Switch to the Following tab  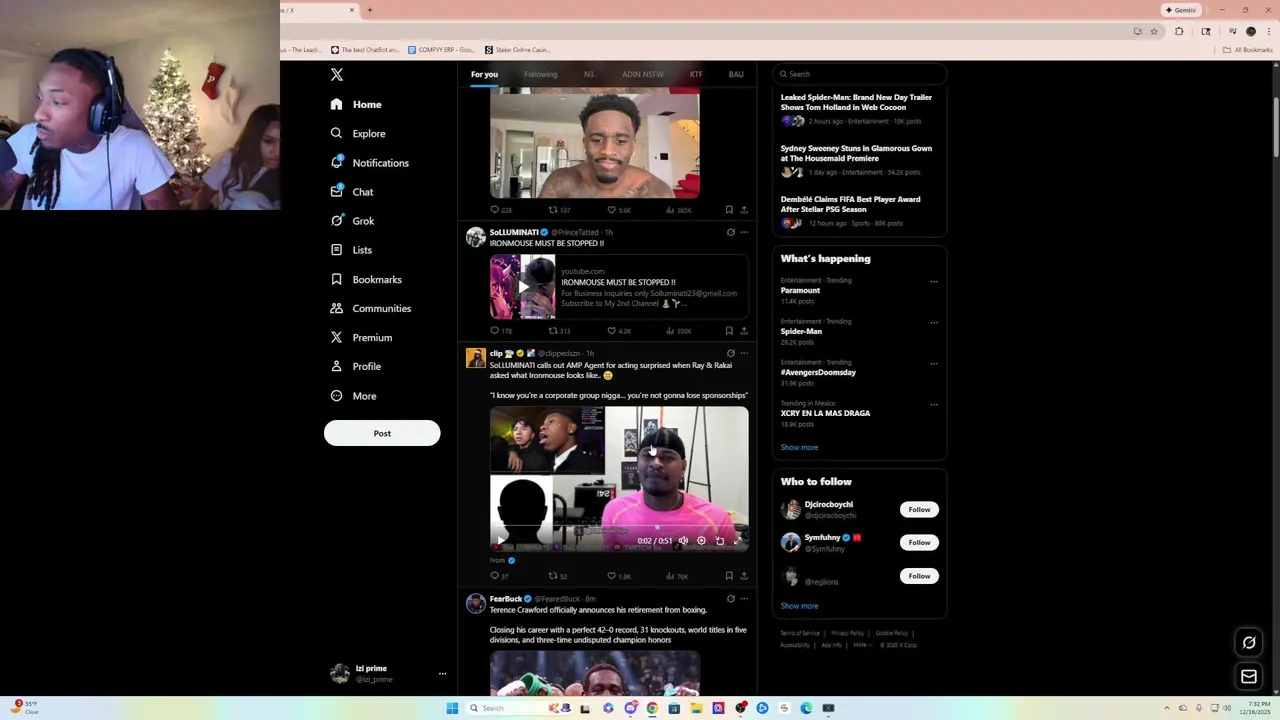click(x=540, y=74)
